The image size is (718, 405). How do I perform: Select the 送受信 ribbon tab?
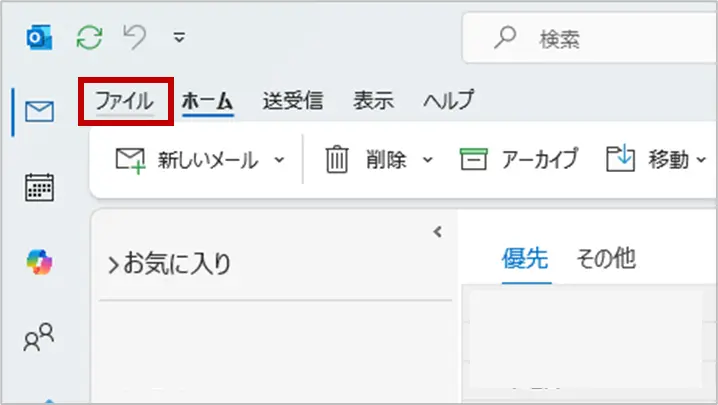click(292, 100)
